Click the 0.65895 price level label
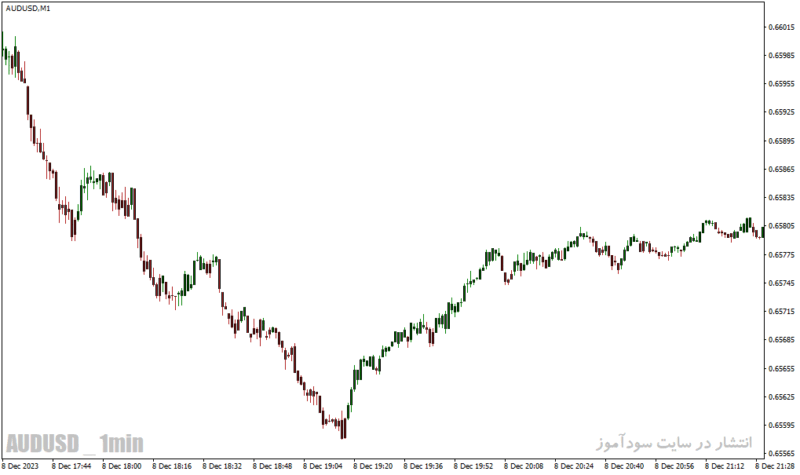The image size is (800, 475). tap(782, 141)
